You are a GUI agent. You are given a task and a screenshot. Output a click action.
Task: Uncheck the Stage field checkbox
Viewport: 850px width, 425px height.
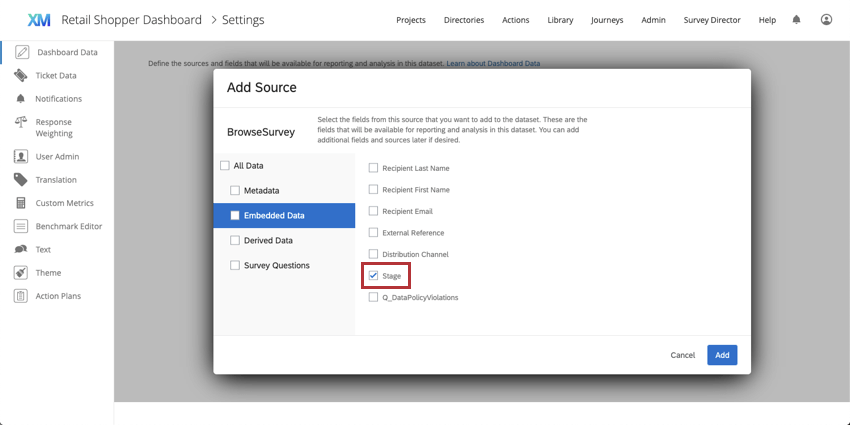pyautogui.click(x=373, y=275)
